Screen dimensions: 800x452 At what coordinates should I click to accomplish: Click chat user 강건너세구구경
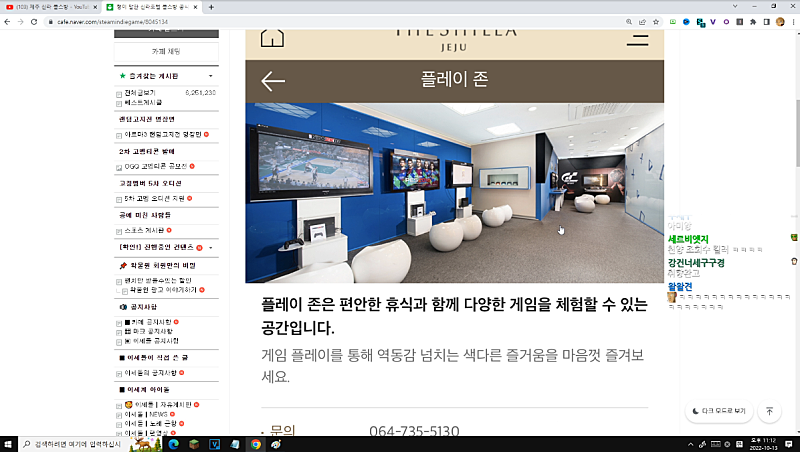[x=696, y=263]
